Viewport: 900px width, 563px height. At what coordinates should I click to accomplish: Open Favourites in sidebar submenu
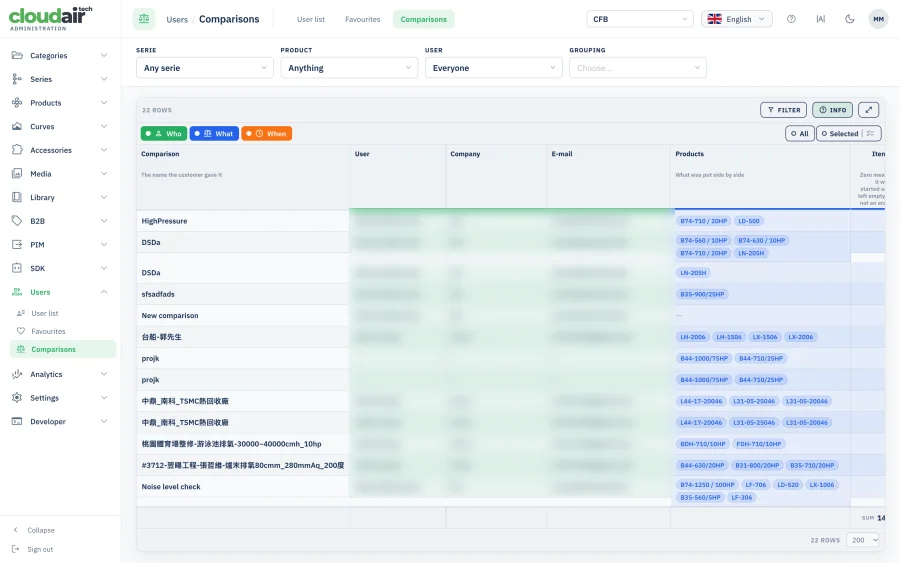[48, 331]
